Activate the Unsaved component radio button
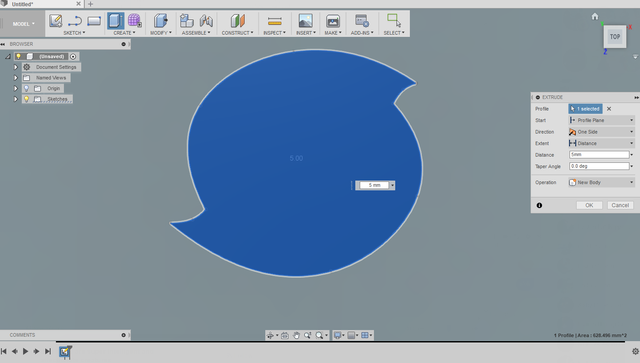 tap(73, 56)
